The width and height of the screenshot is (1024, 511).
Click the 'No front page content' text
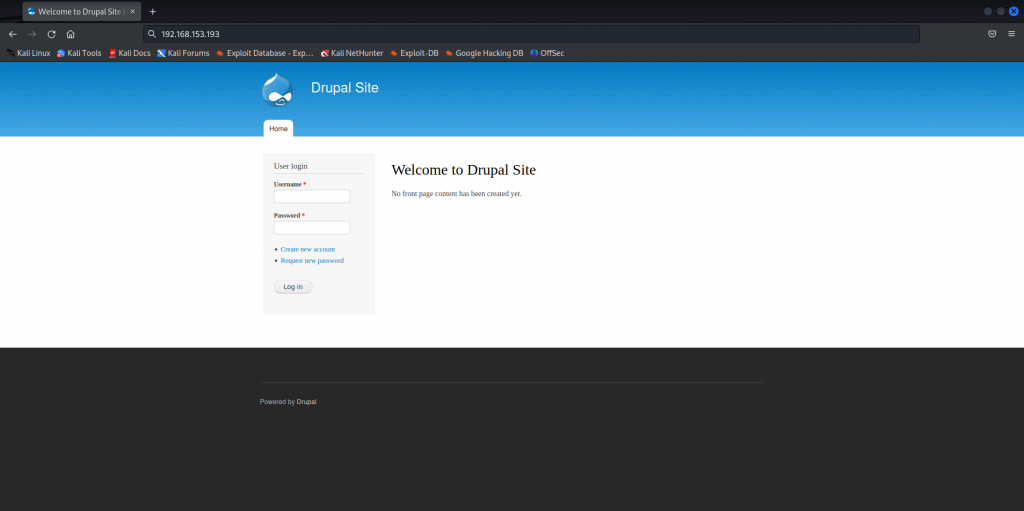[456, 193]
